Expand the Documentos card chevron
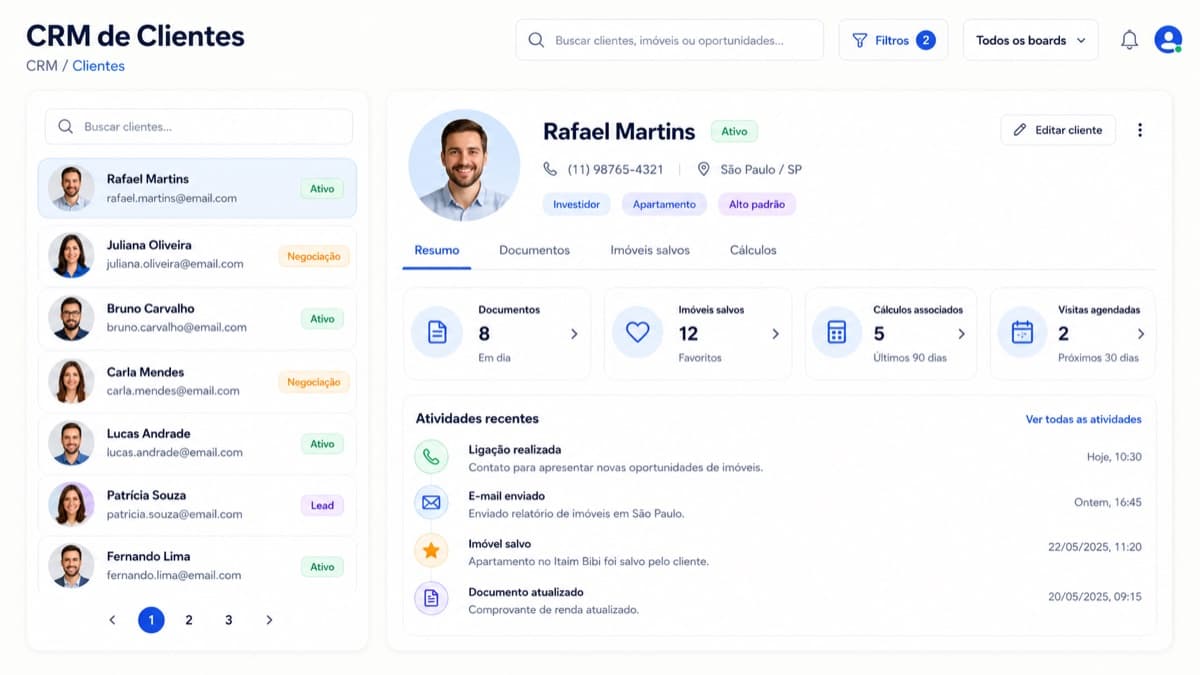The height and width of the screenshot is (675, 1200). point(574,334)
